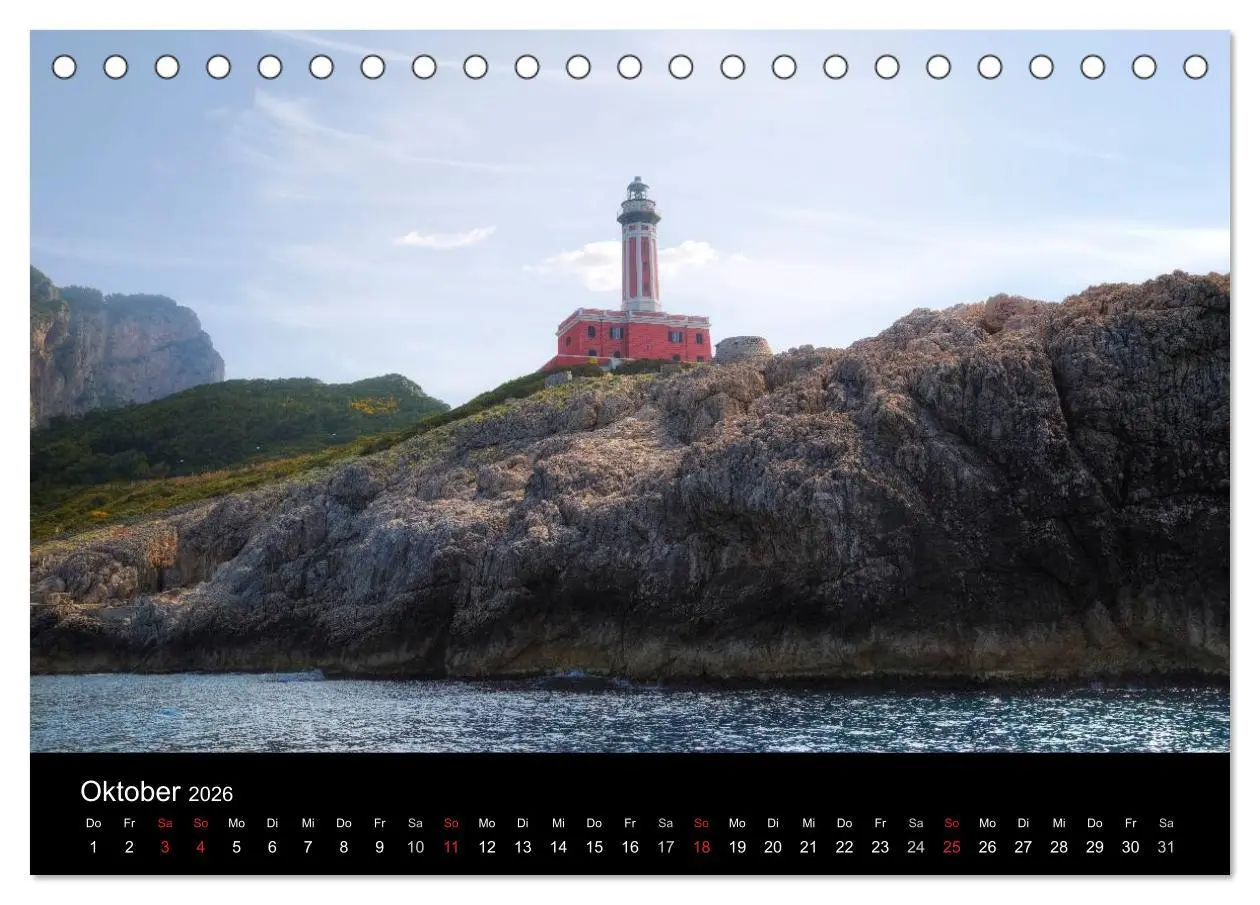This screenshot has width=1260, height=905.
Task: Click the 'Oktober' month title
Action: pyautogui.click(x=130, y=792)
